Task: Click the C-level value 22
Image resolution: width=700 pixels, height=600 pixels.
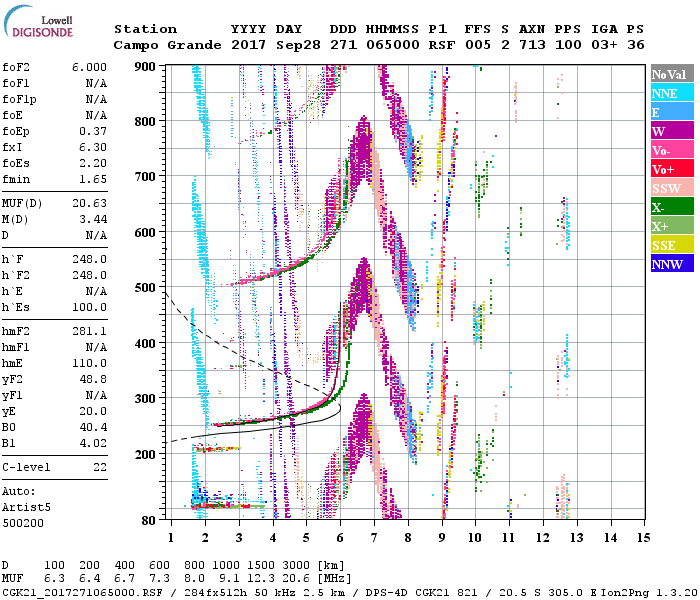Action: (97, 467)
